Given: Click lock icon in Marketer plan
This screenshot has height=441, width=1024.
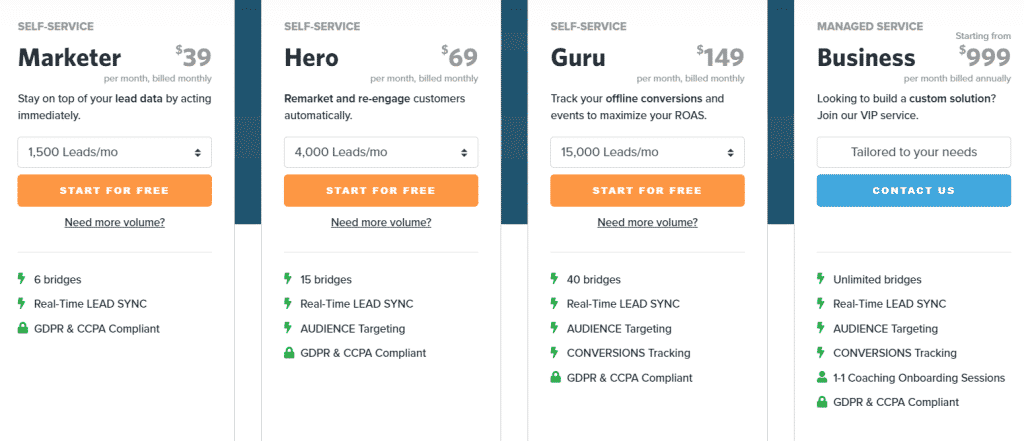Looking at the screenshot, I should pos(22,328).
